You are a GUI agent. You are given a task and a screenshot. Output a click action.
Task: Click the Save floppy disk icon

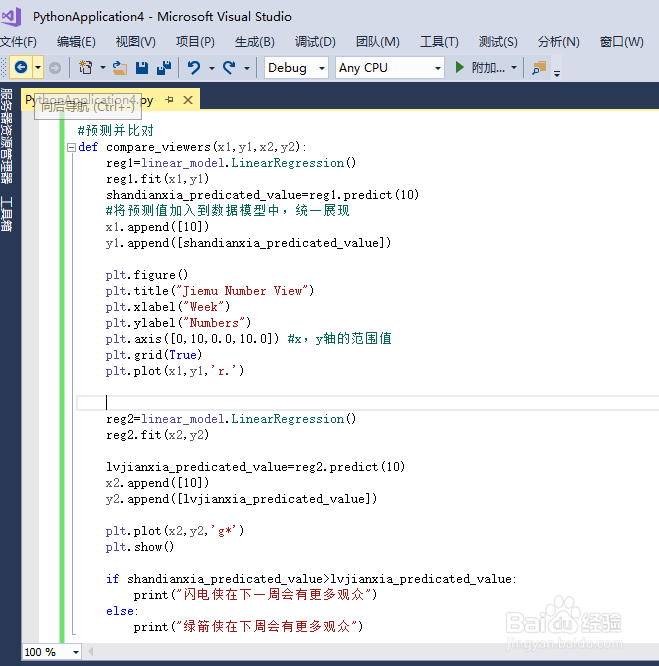coord(142,68)
